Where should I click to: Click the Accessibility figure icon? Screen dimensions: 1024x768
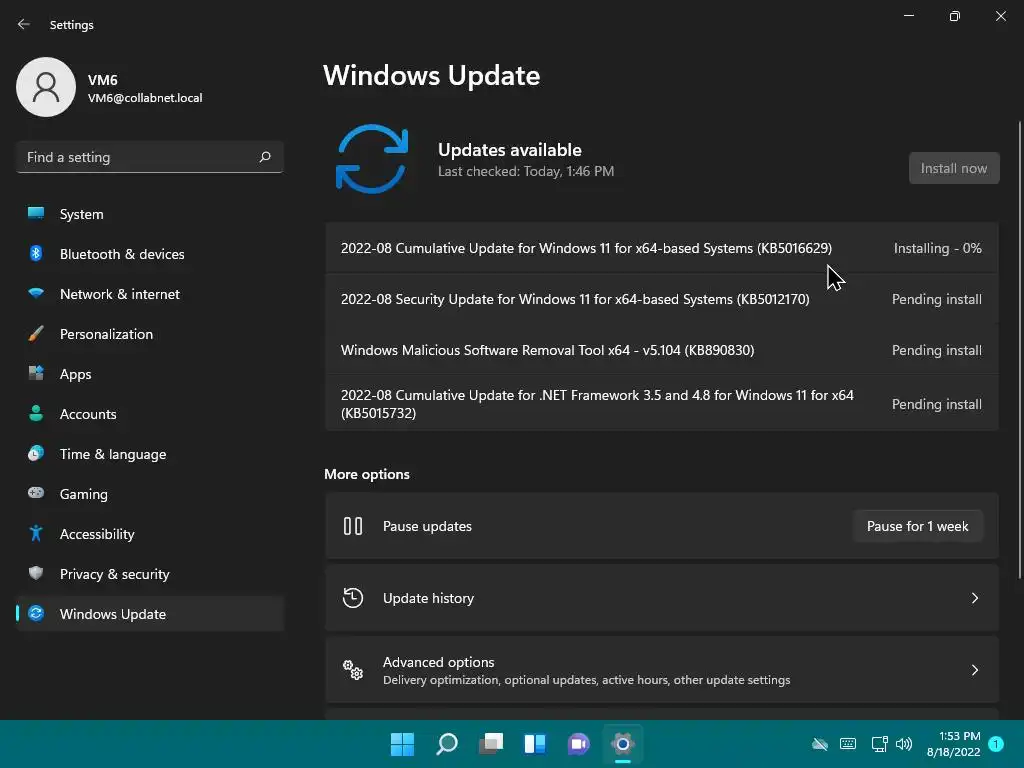tap(36, 534)
